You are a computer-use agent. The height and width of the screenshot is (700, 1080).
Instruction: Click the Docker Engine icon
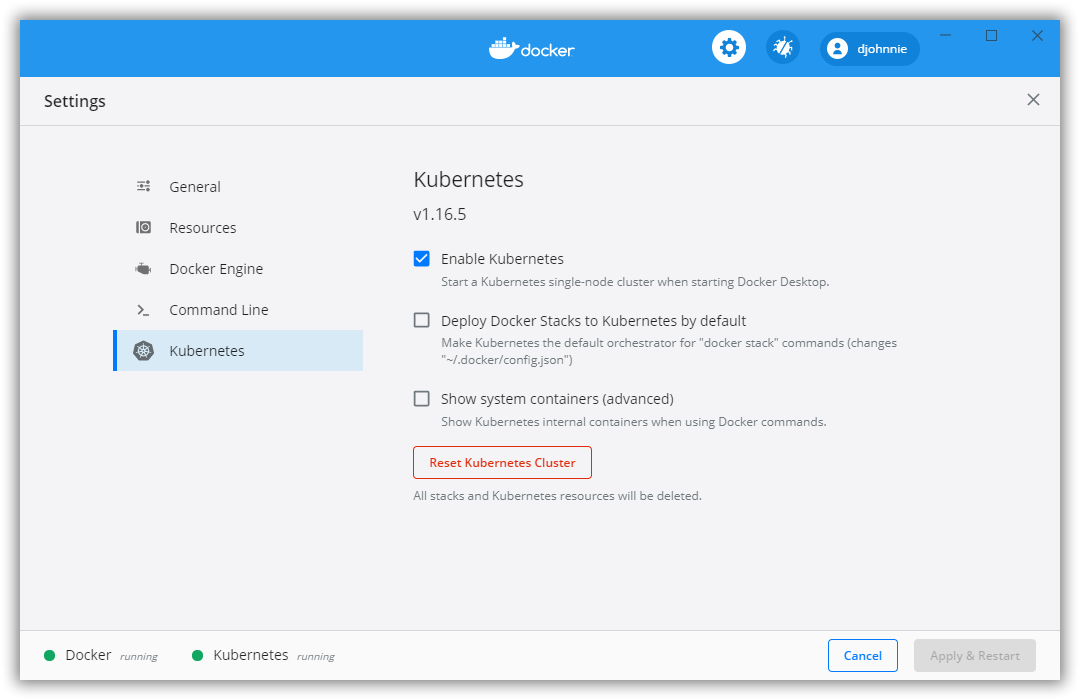pos(143,269)
